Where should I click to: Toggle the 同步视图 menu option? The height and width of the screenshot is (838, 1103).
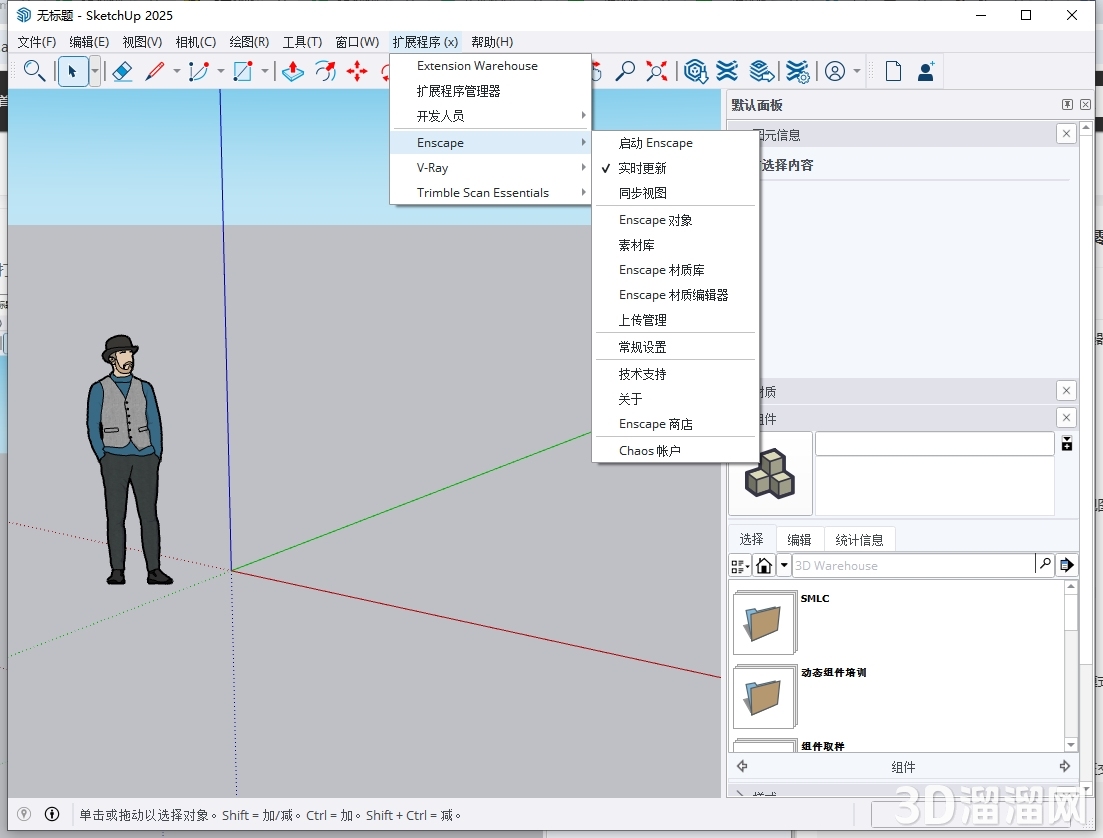coord(675,193)
